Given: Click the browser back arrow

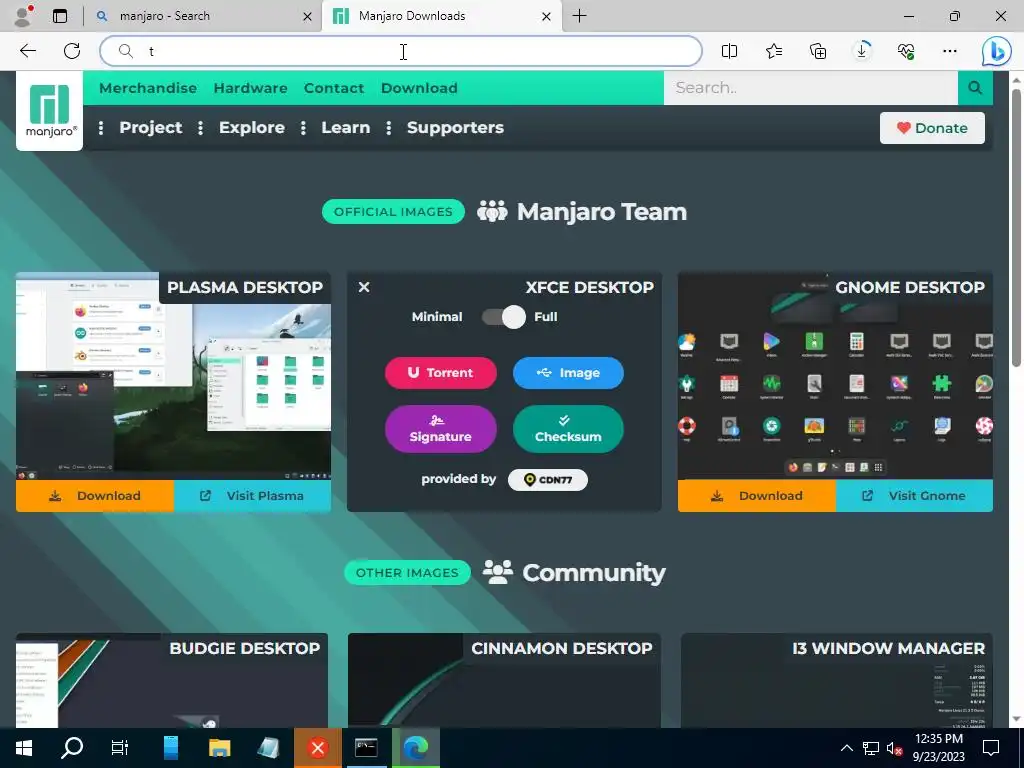Looking at the screenshot, I should pyautogui.click(x=27, y=51).
